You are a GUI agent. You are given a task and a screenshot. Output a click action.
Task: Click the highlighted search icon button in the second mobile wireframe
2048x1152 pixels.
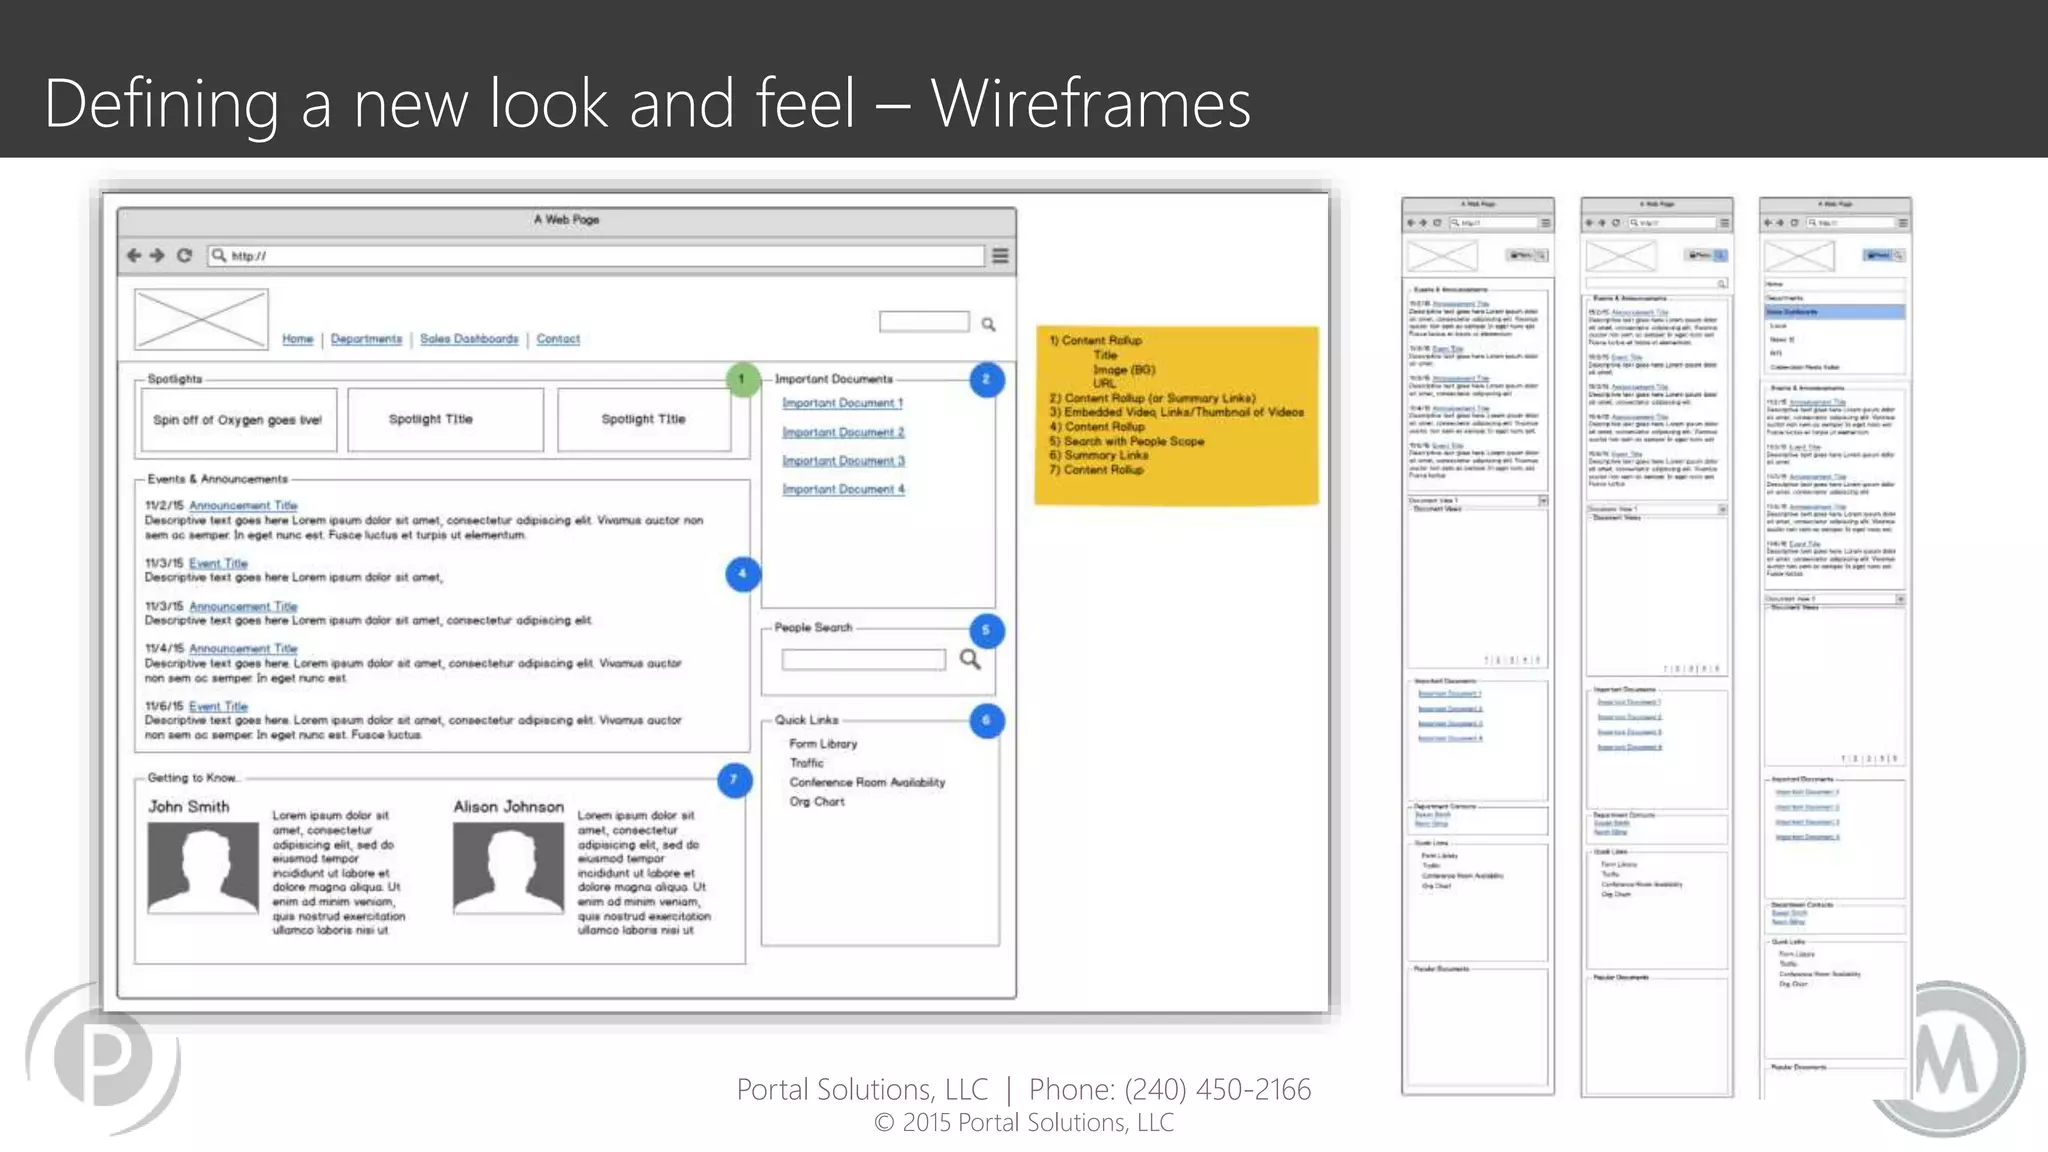click(x=1720, y=255)
